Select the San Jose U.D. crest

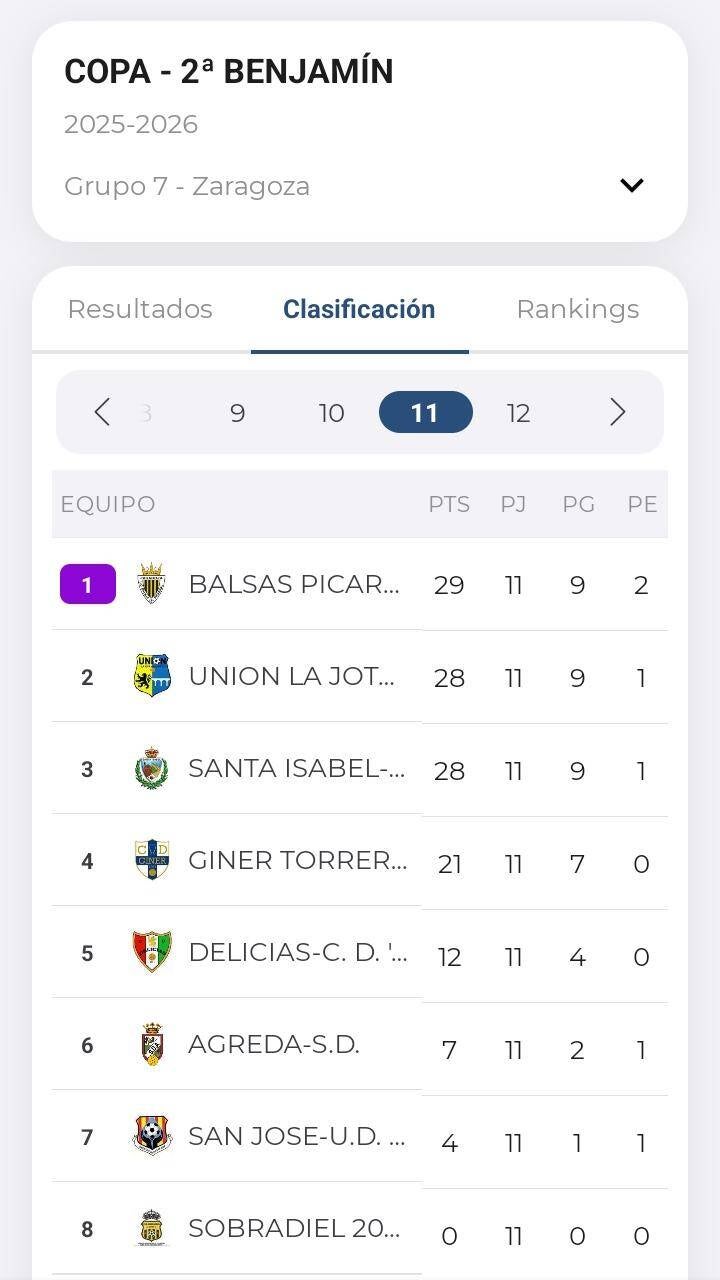[152, 1136]
